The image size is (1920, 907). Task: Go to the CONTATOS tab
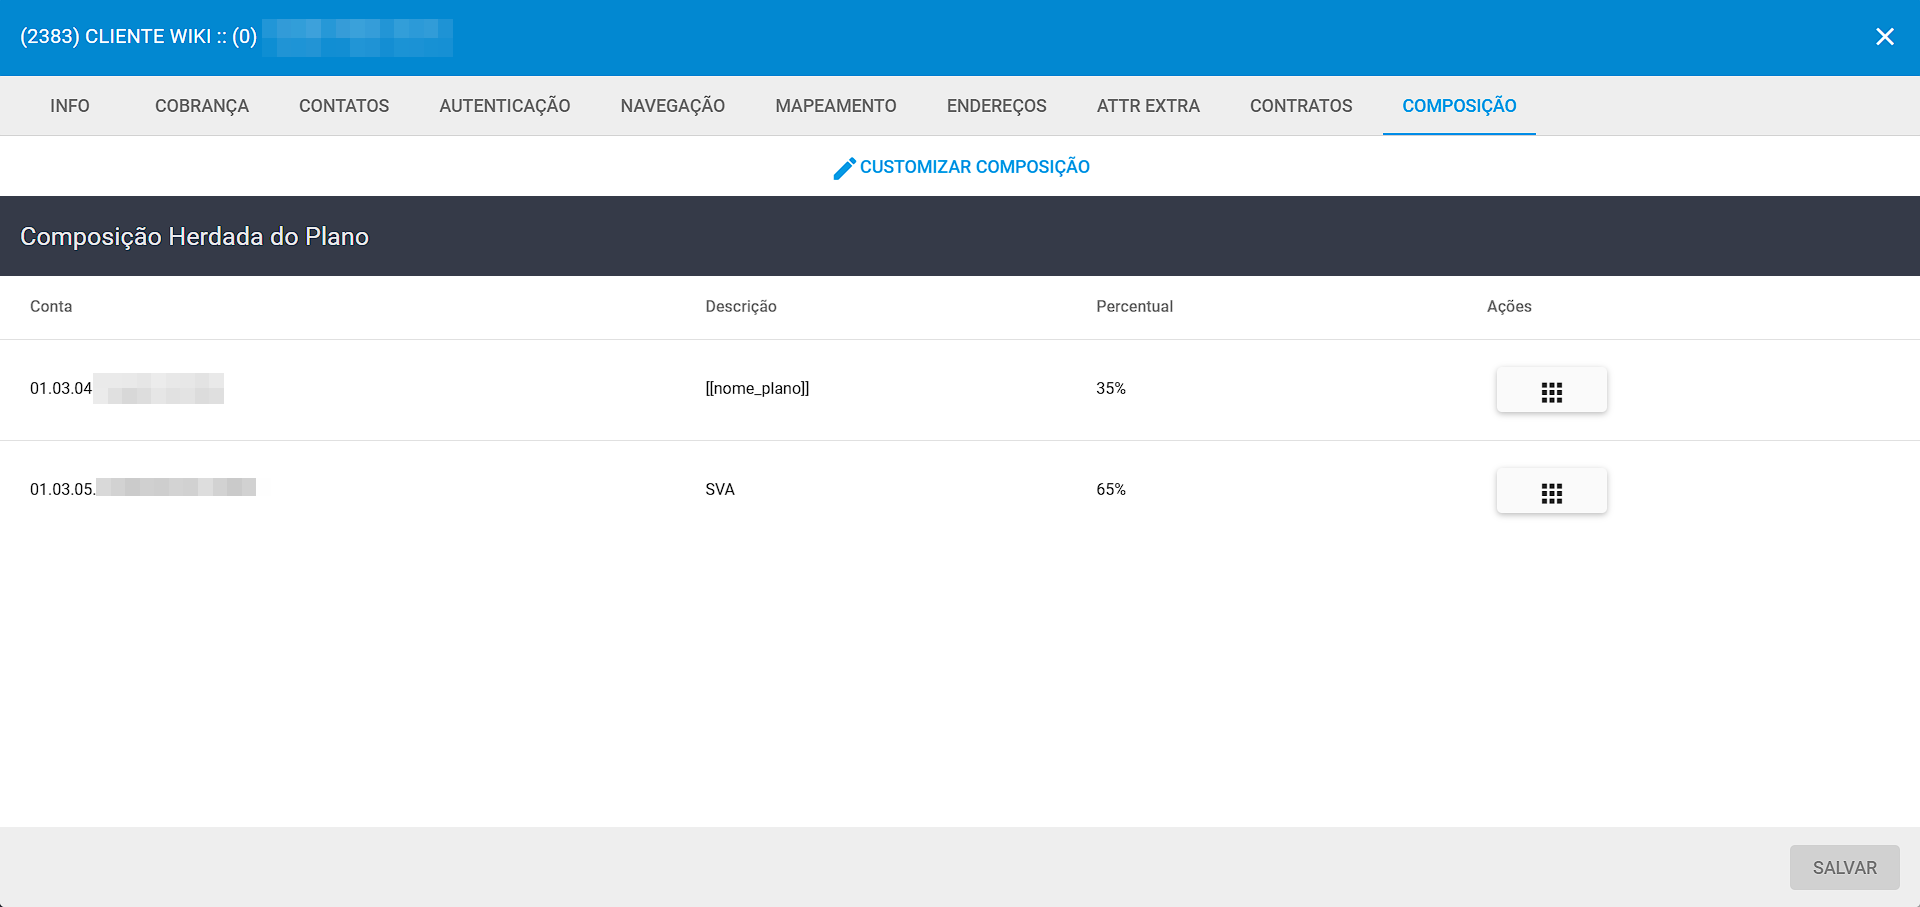(x=344, y=106)
